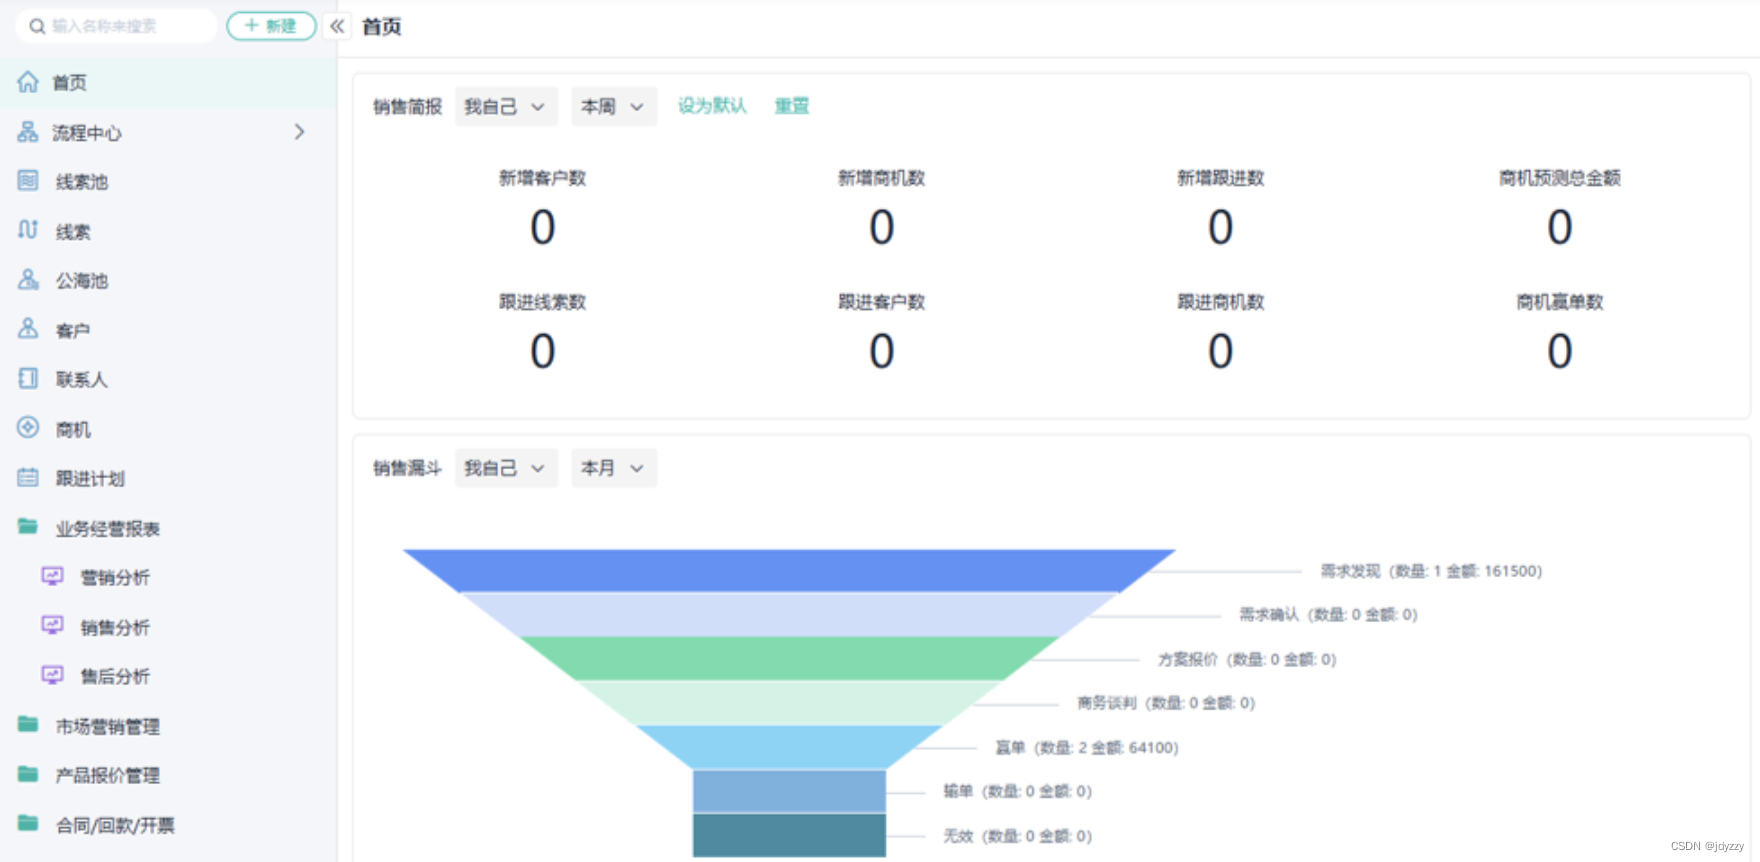The height and width of the screenshot is (862, 1760).
Task: Open the 商机 menu item
Action: 168,428
